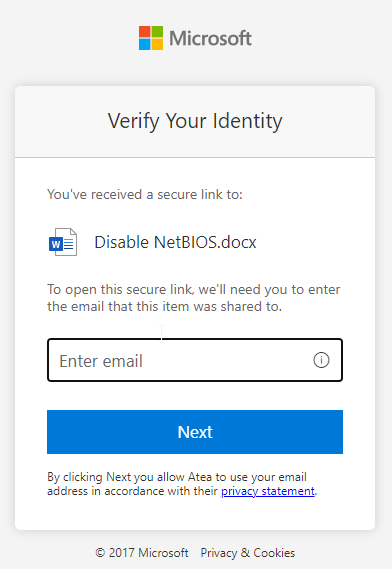Click the blue square of Microsoft logo

(x=144, y=44)
